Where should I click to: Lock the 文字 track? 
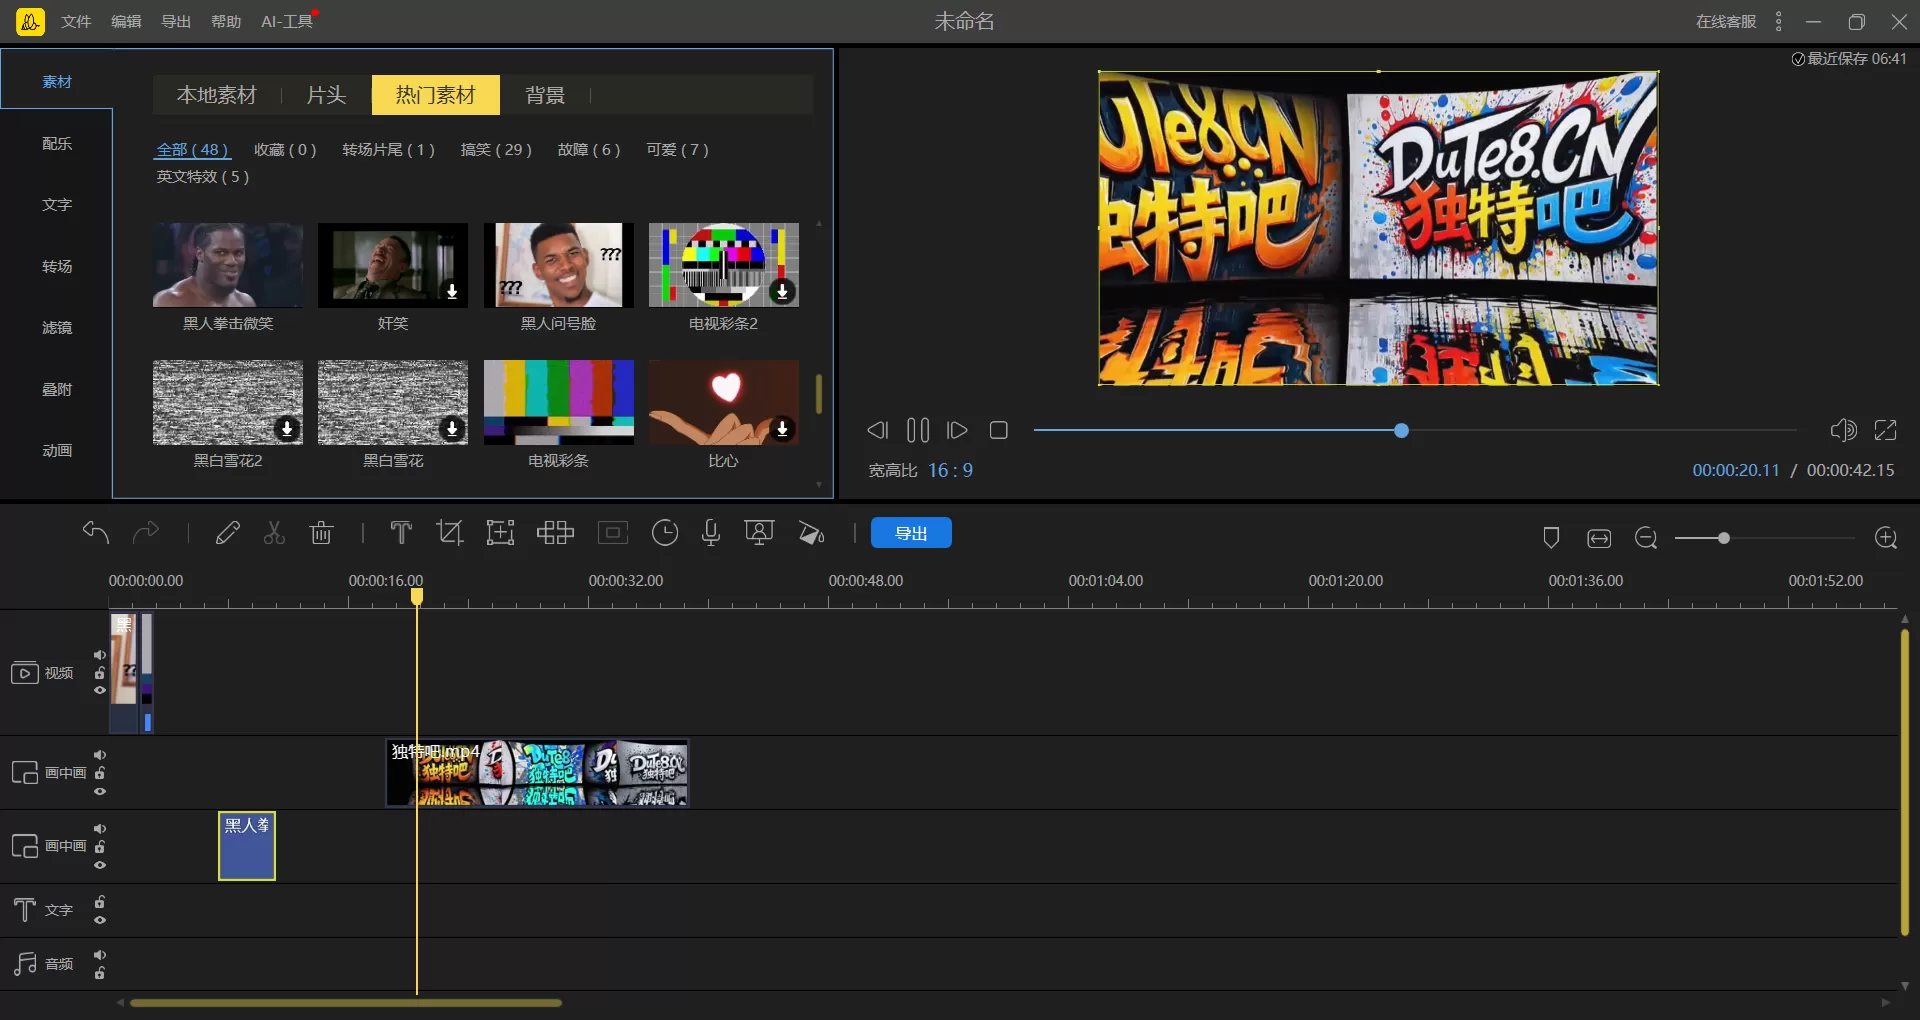click(x=100, y=902)
